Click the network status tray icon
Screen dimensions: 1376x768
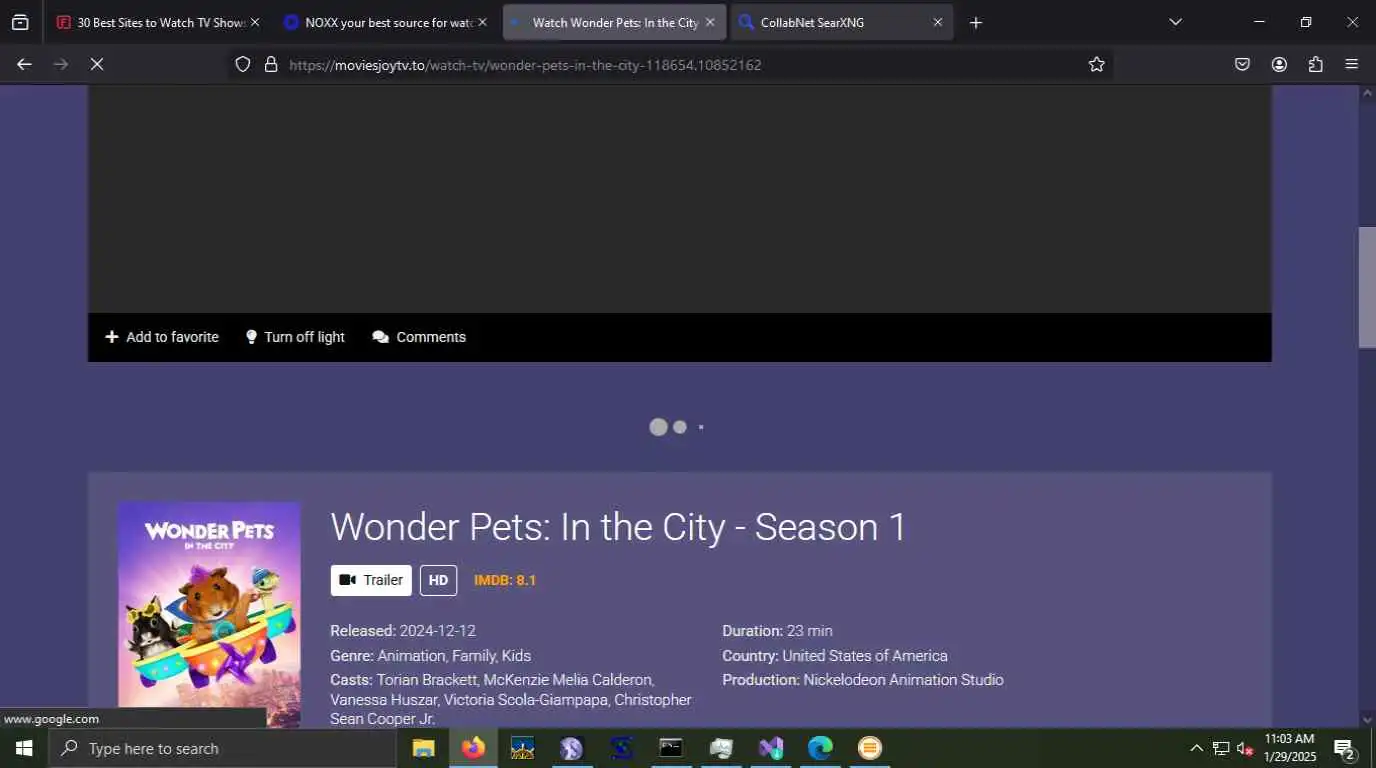point(1221,748)
